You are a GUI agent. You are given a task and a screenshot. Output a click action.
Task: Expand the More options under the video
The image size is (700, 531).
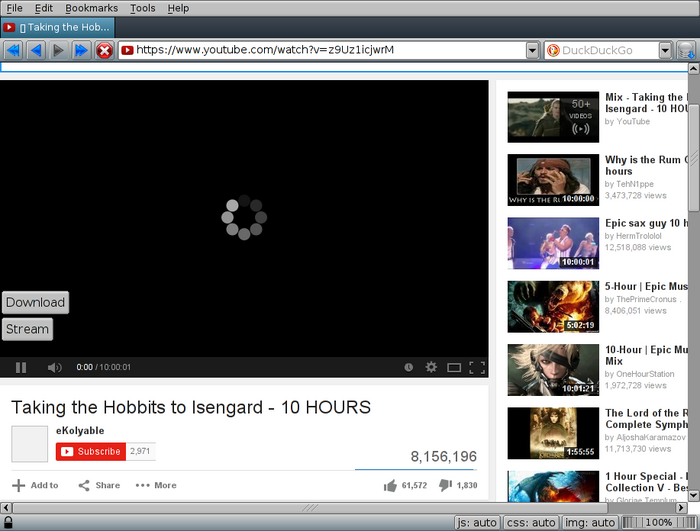point(156,485)
